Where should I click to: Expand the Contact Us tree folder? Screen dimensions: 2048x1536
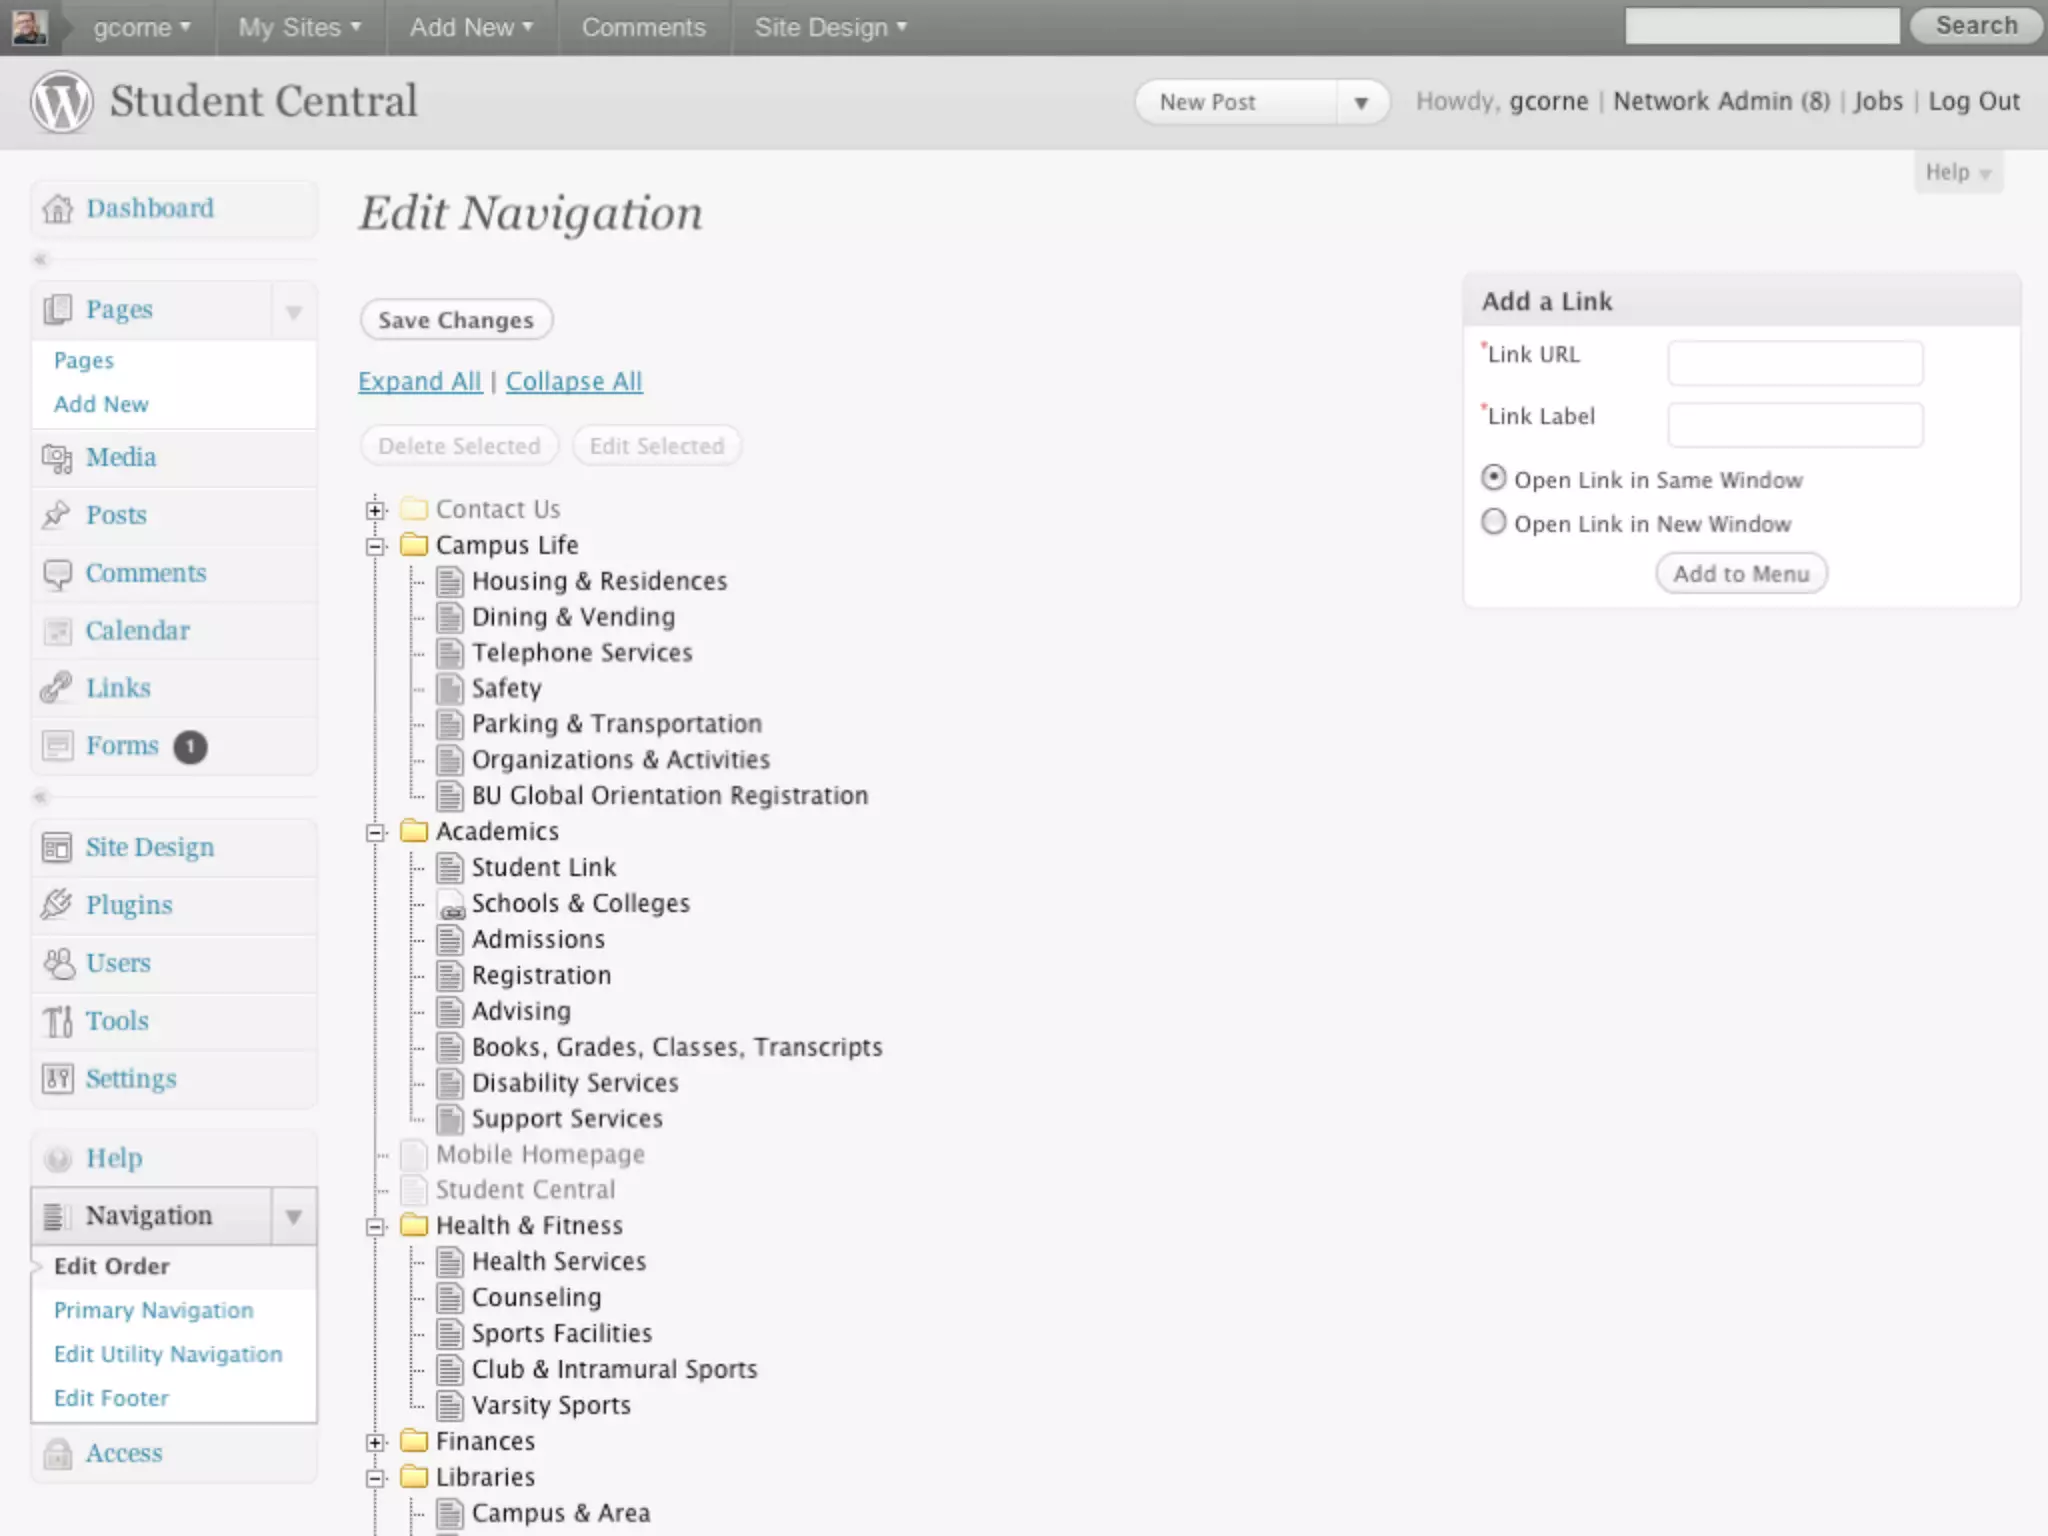(x=376, y=510)
